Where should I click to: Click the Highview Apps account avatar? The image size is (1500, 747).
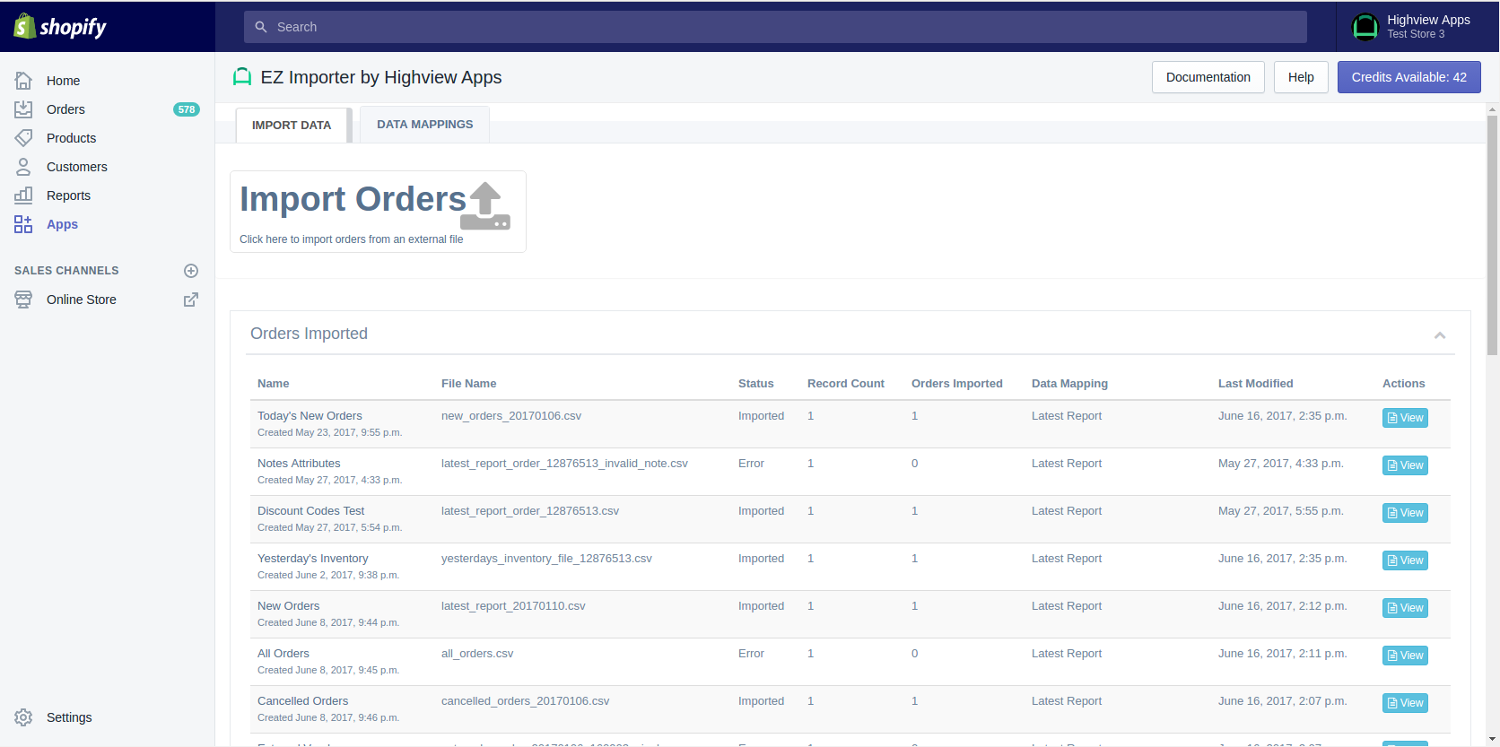pos(1365,26)
